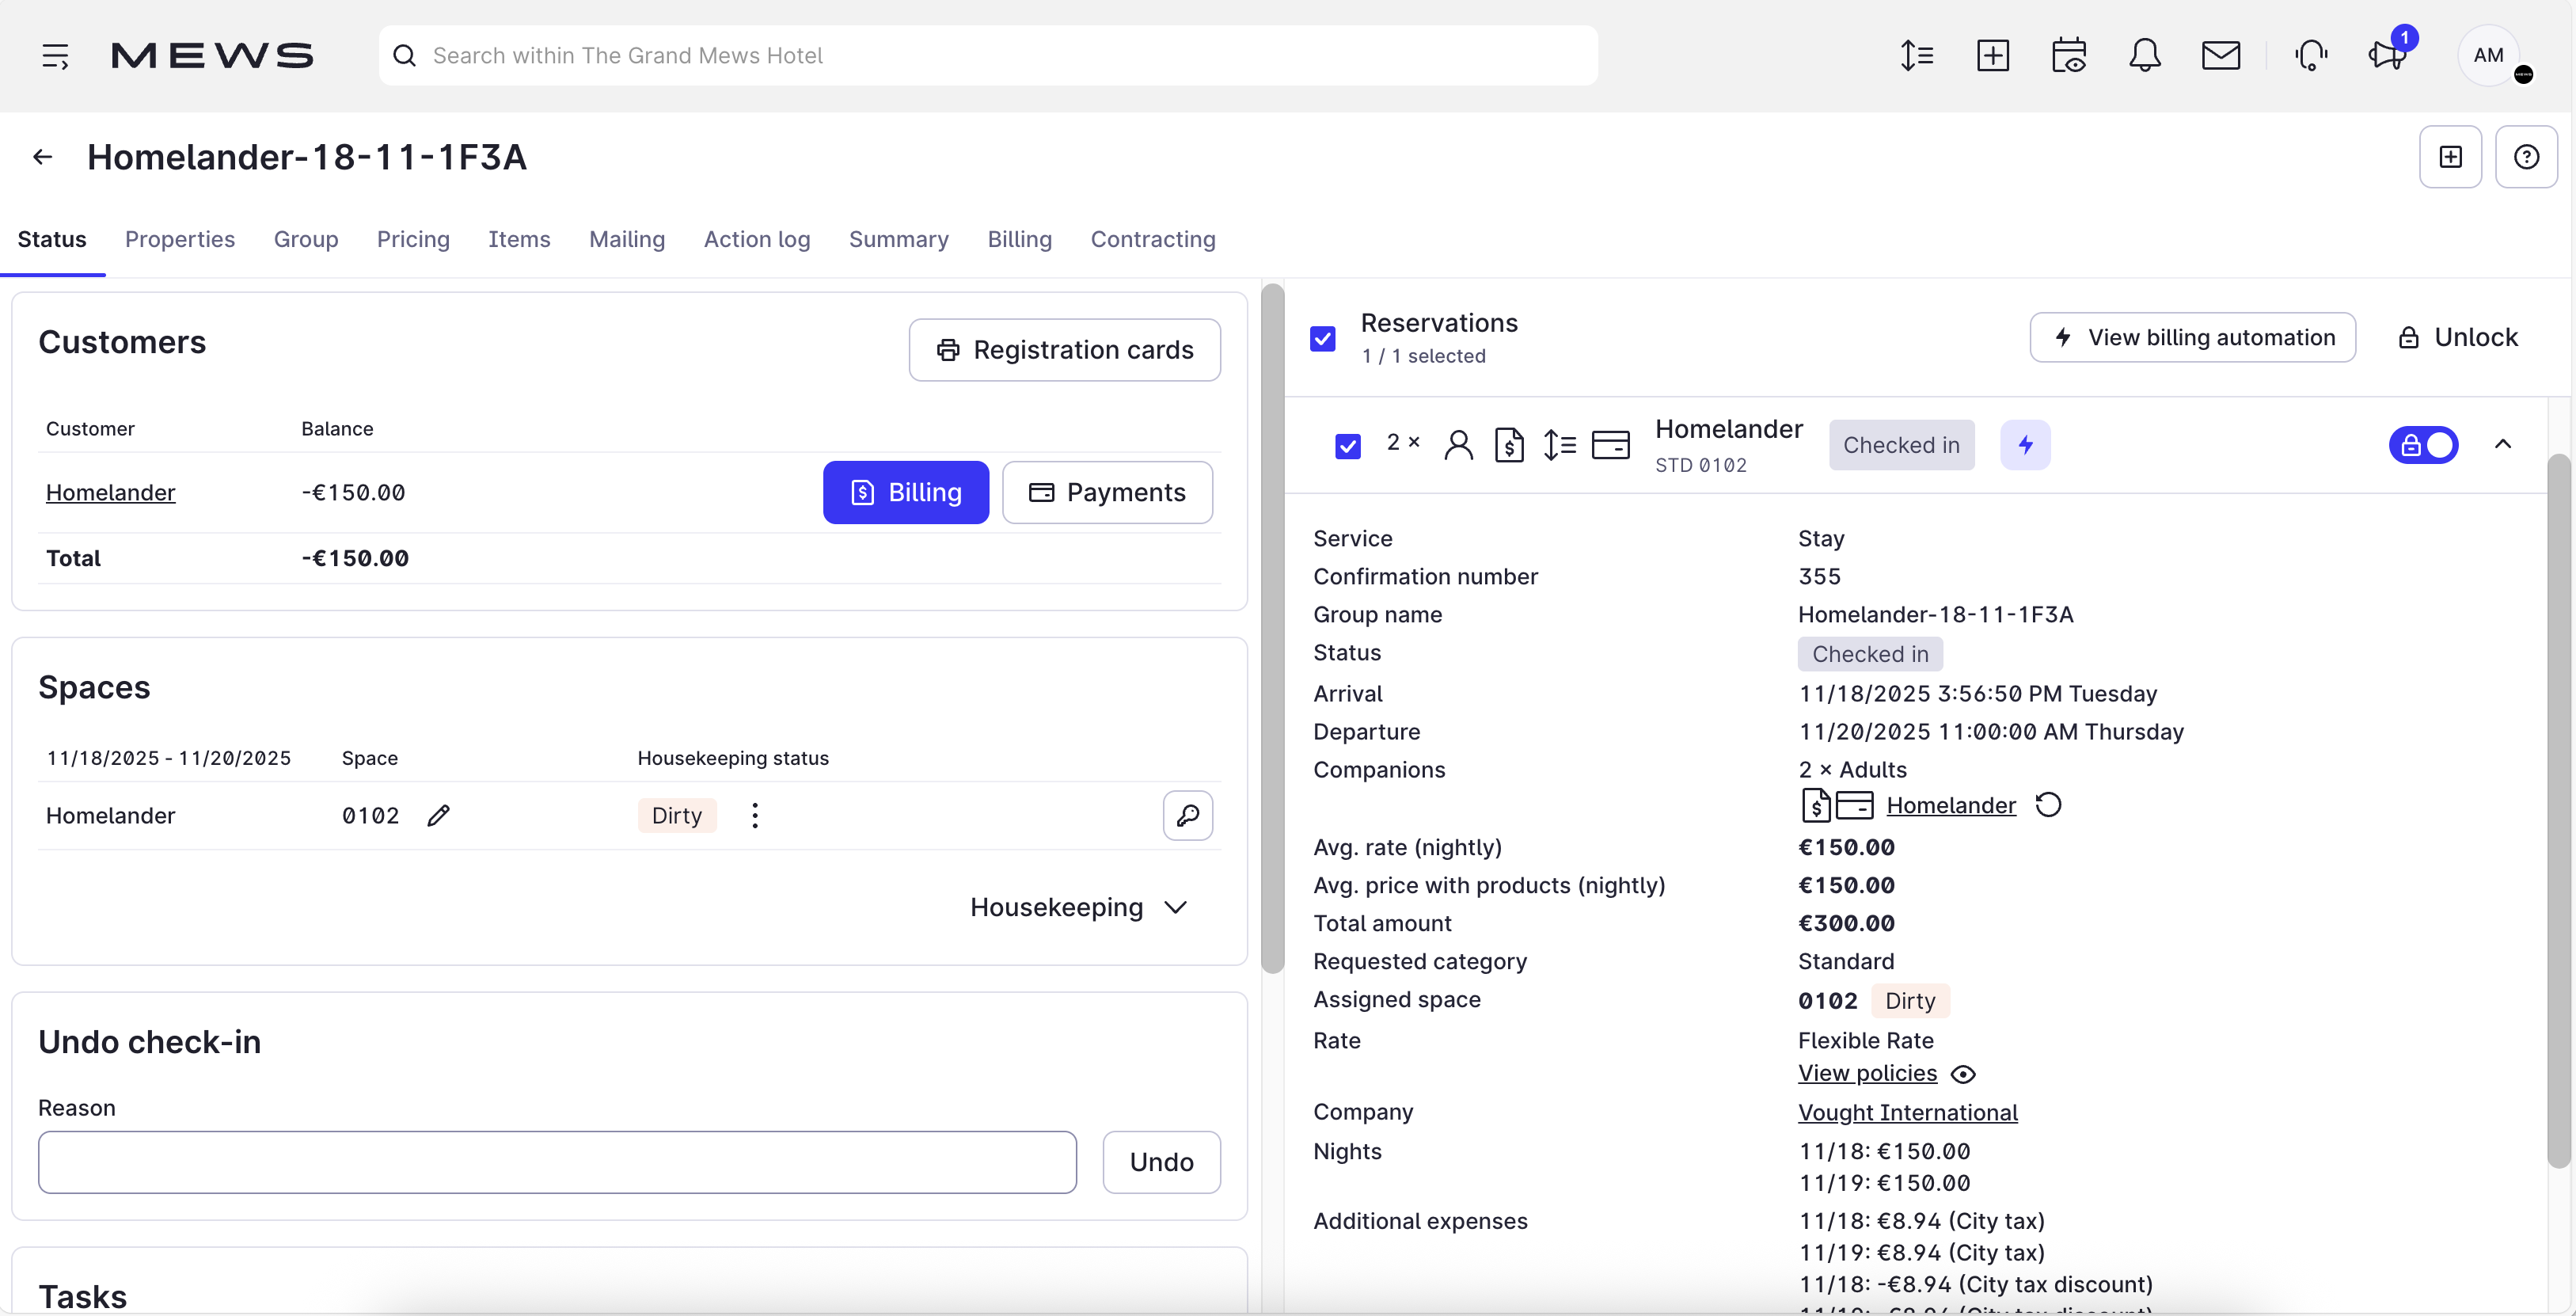2576x1316 pixels.
Task: Click the bill icon in reservation row
Action: (1509, 445)
